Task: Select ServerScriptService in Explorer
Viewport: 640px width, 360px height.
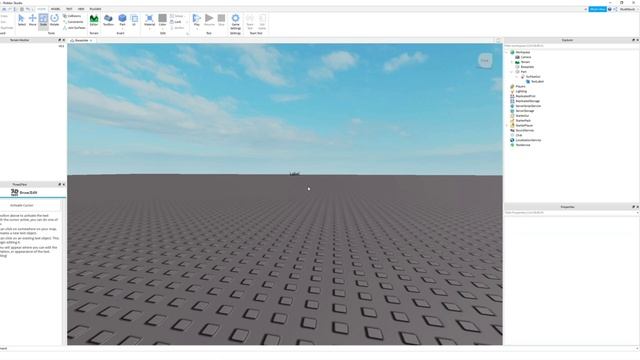Action: click(x=528, y=106)
